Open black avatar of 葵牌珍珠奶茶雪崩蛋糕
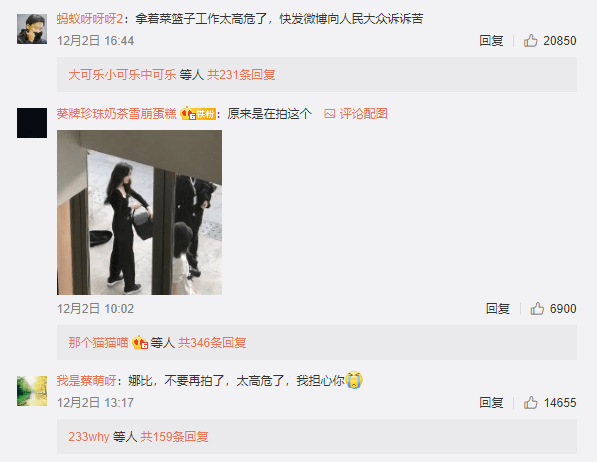This screenshot has height=462, width=597. coord(32,123)
